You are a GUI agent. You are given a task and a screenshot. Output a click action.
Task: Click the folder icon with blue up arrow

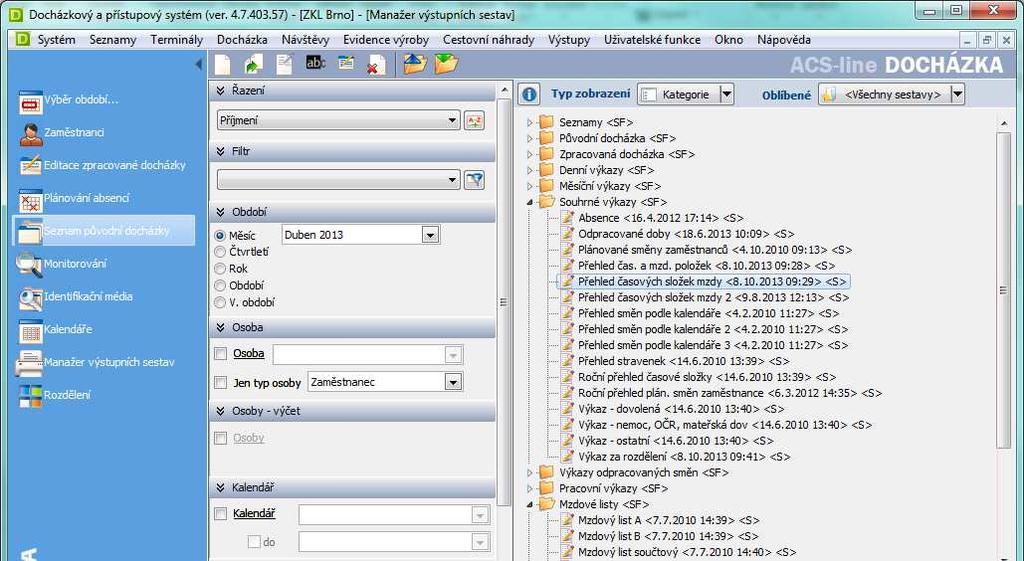point(415,63)
